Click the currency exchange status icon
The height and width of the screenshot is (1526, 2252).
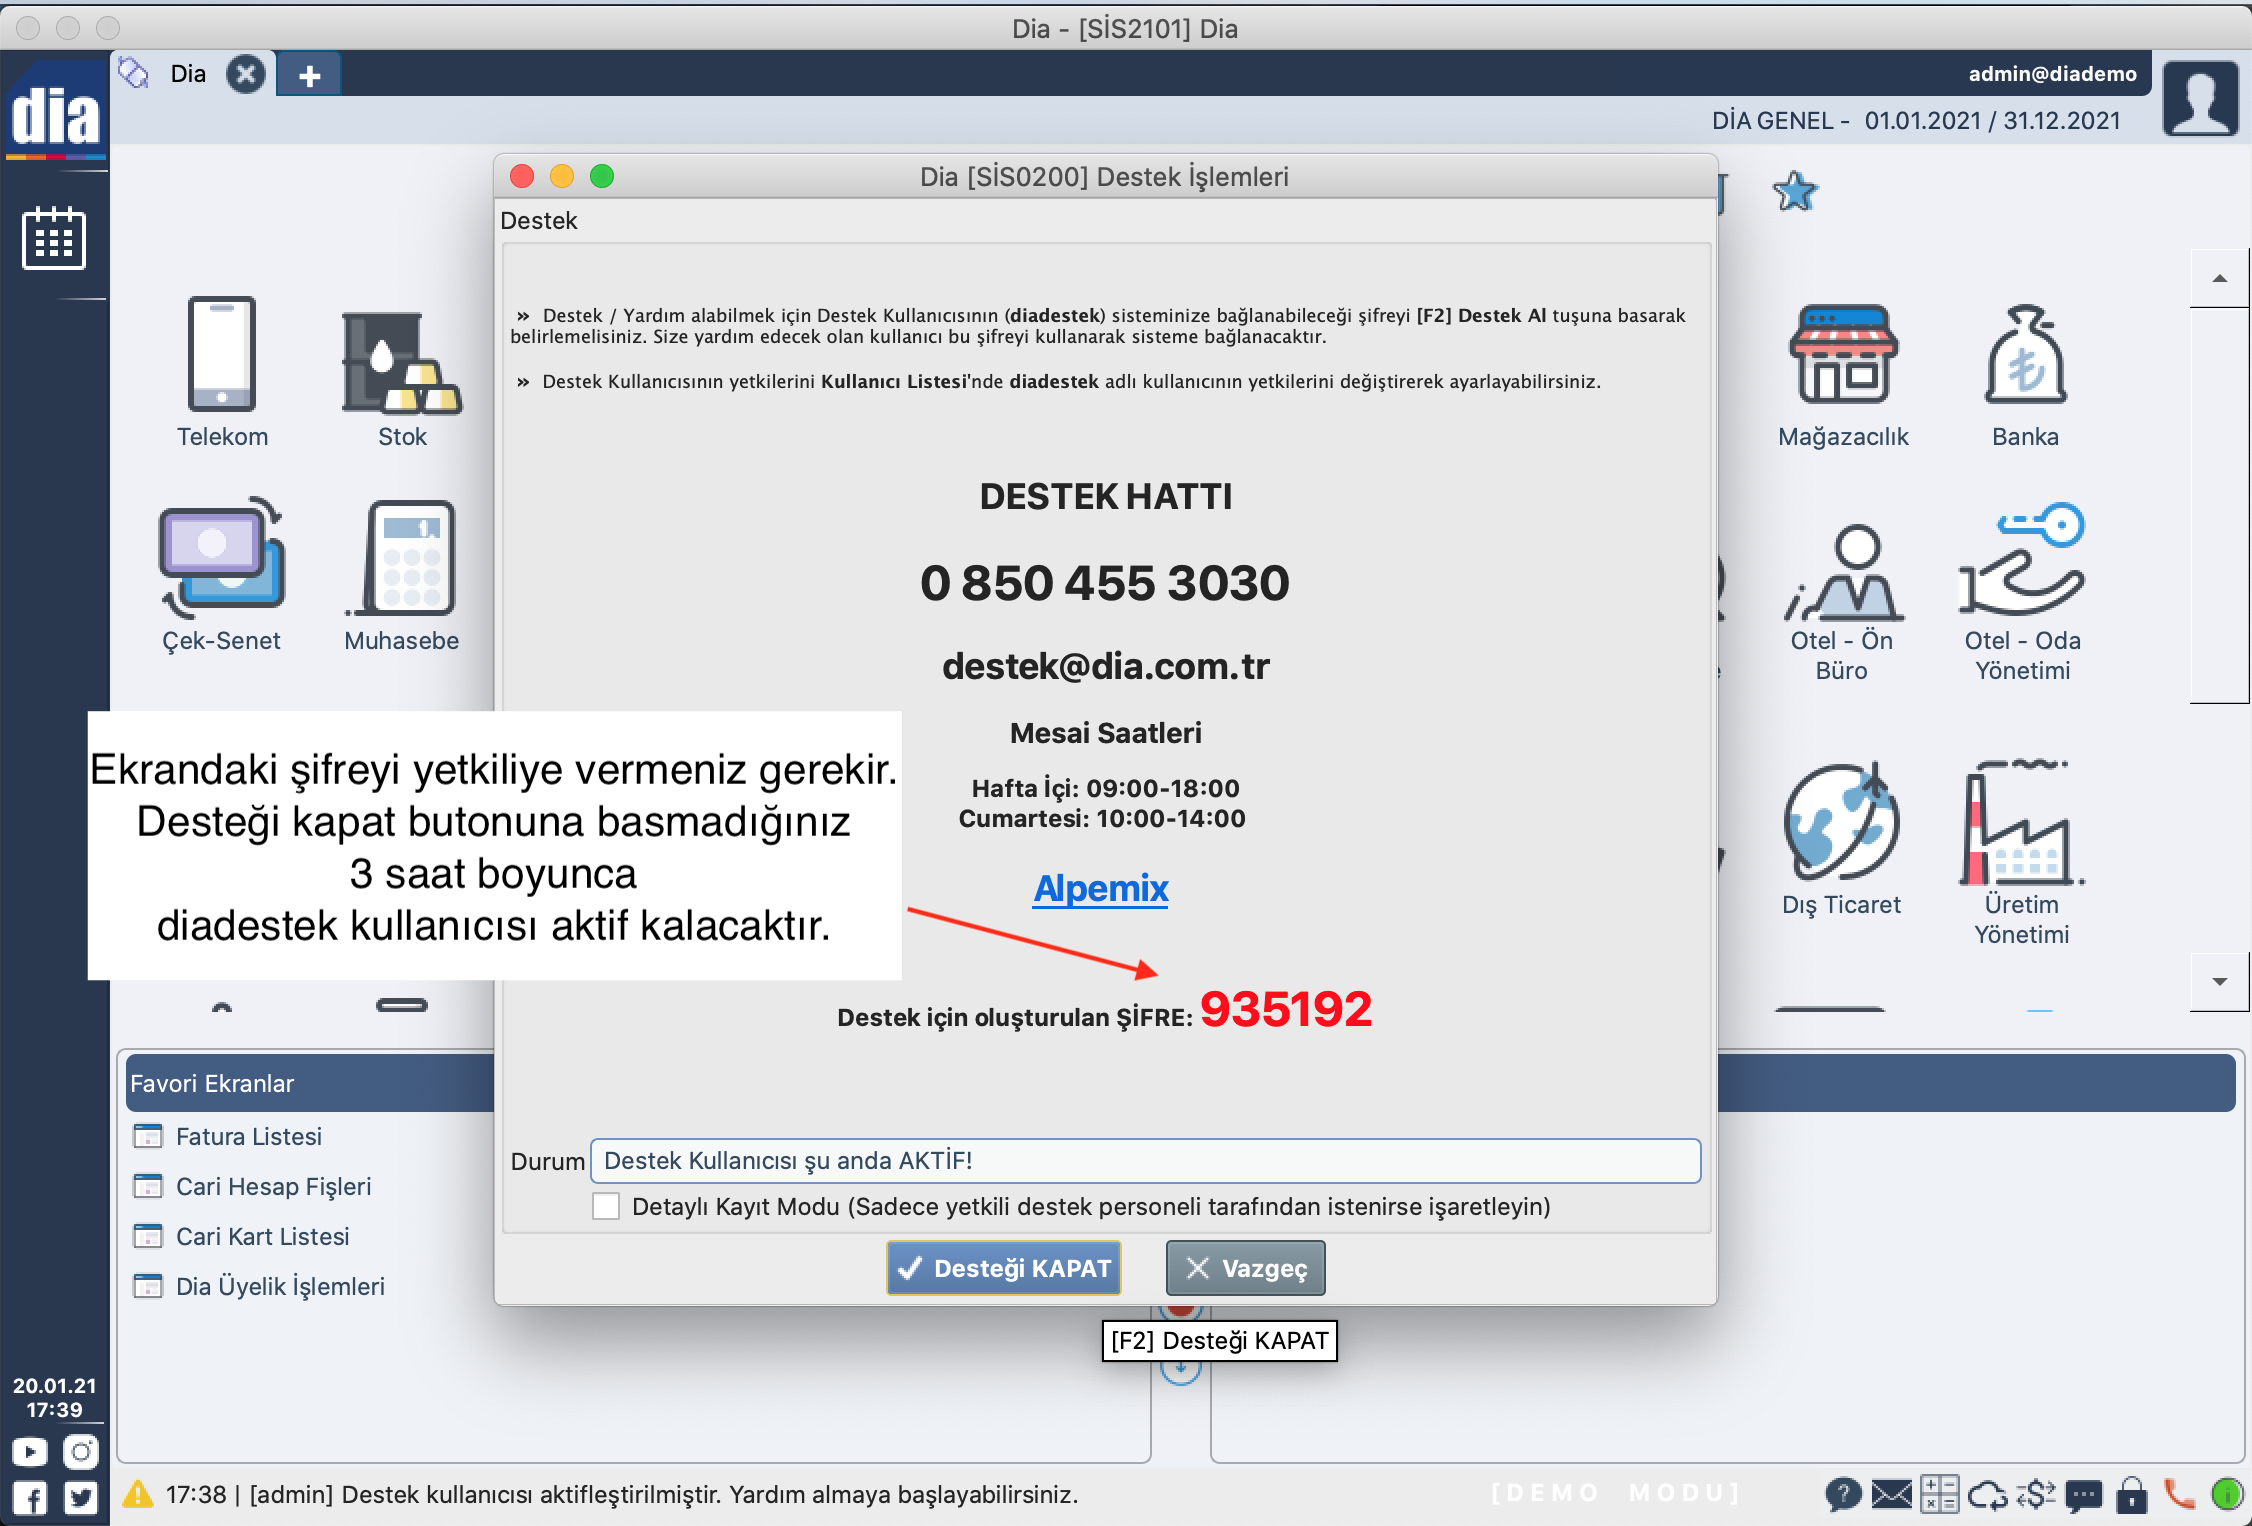pyautogui.click(x=2035, y=1494)
